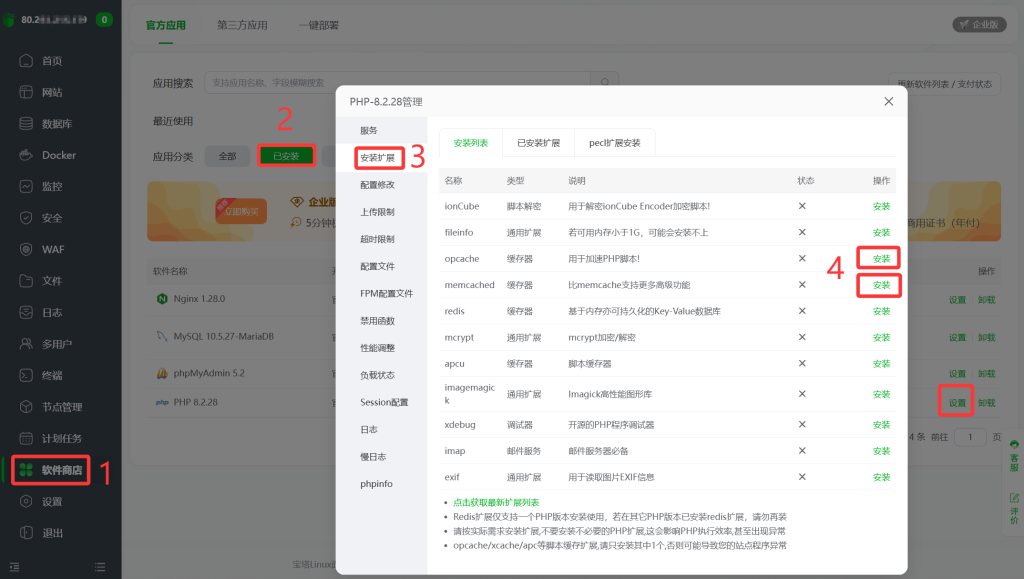The width and height of the screenshot is (1024, 579).
Task: Open the 网站 (Websites) sidebar icon
Action: click(40, 91)
